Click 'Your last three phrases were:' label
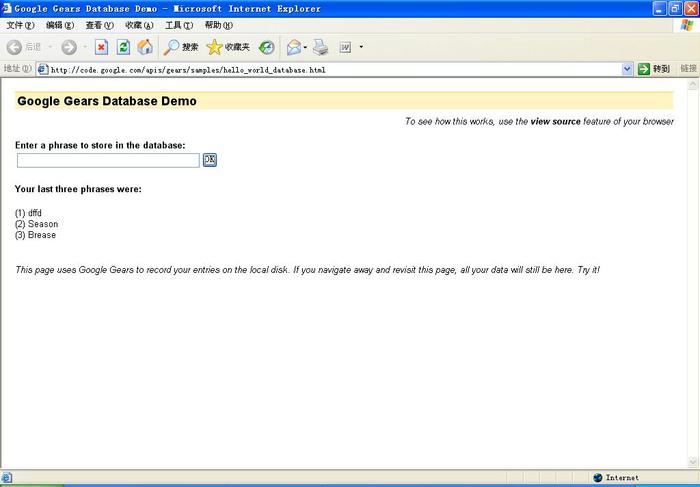Viewport: 700px width, 487px height. 78,189
